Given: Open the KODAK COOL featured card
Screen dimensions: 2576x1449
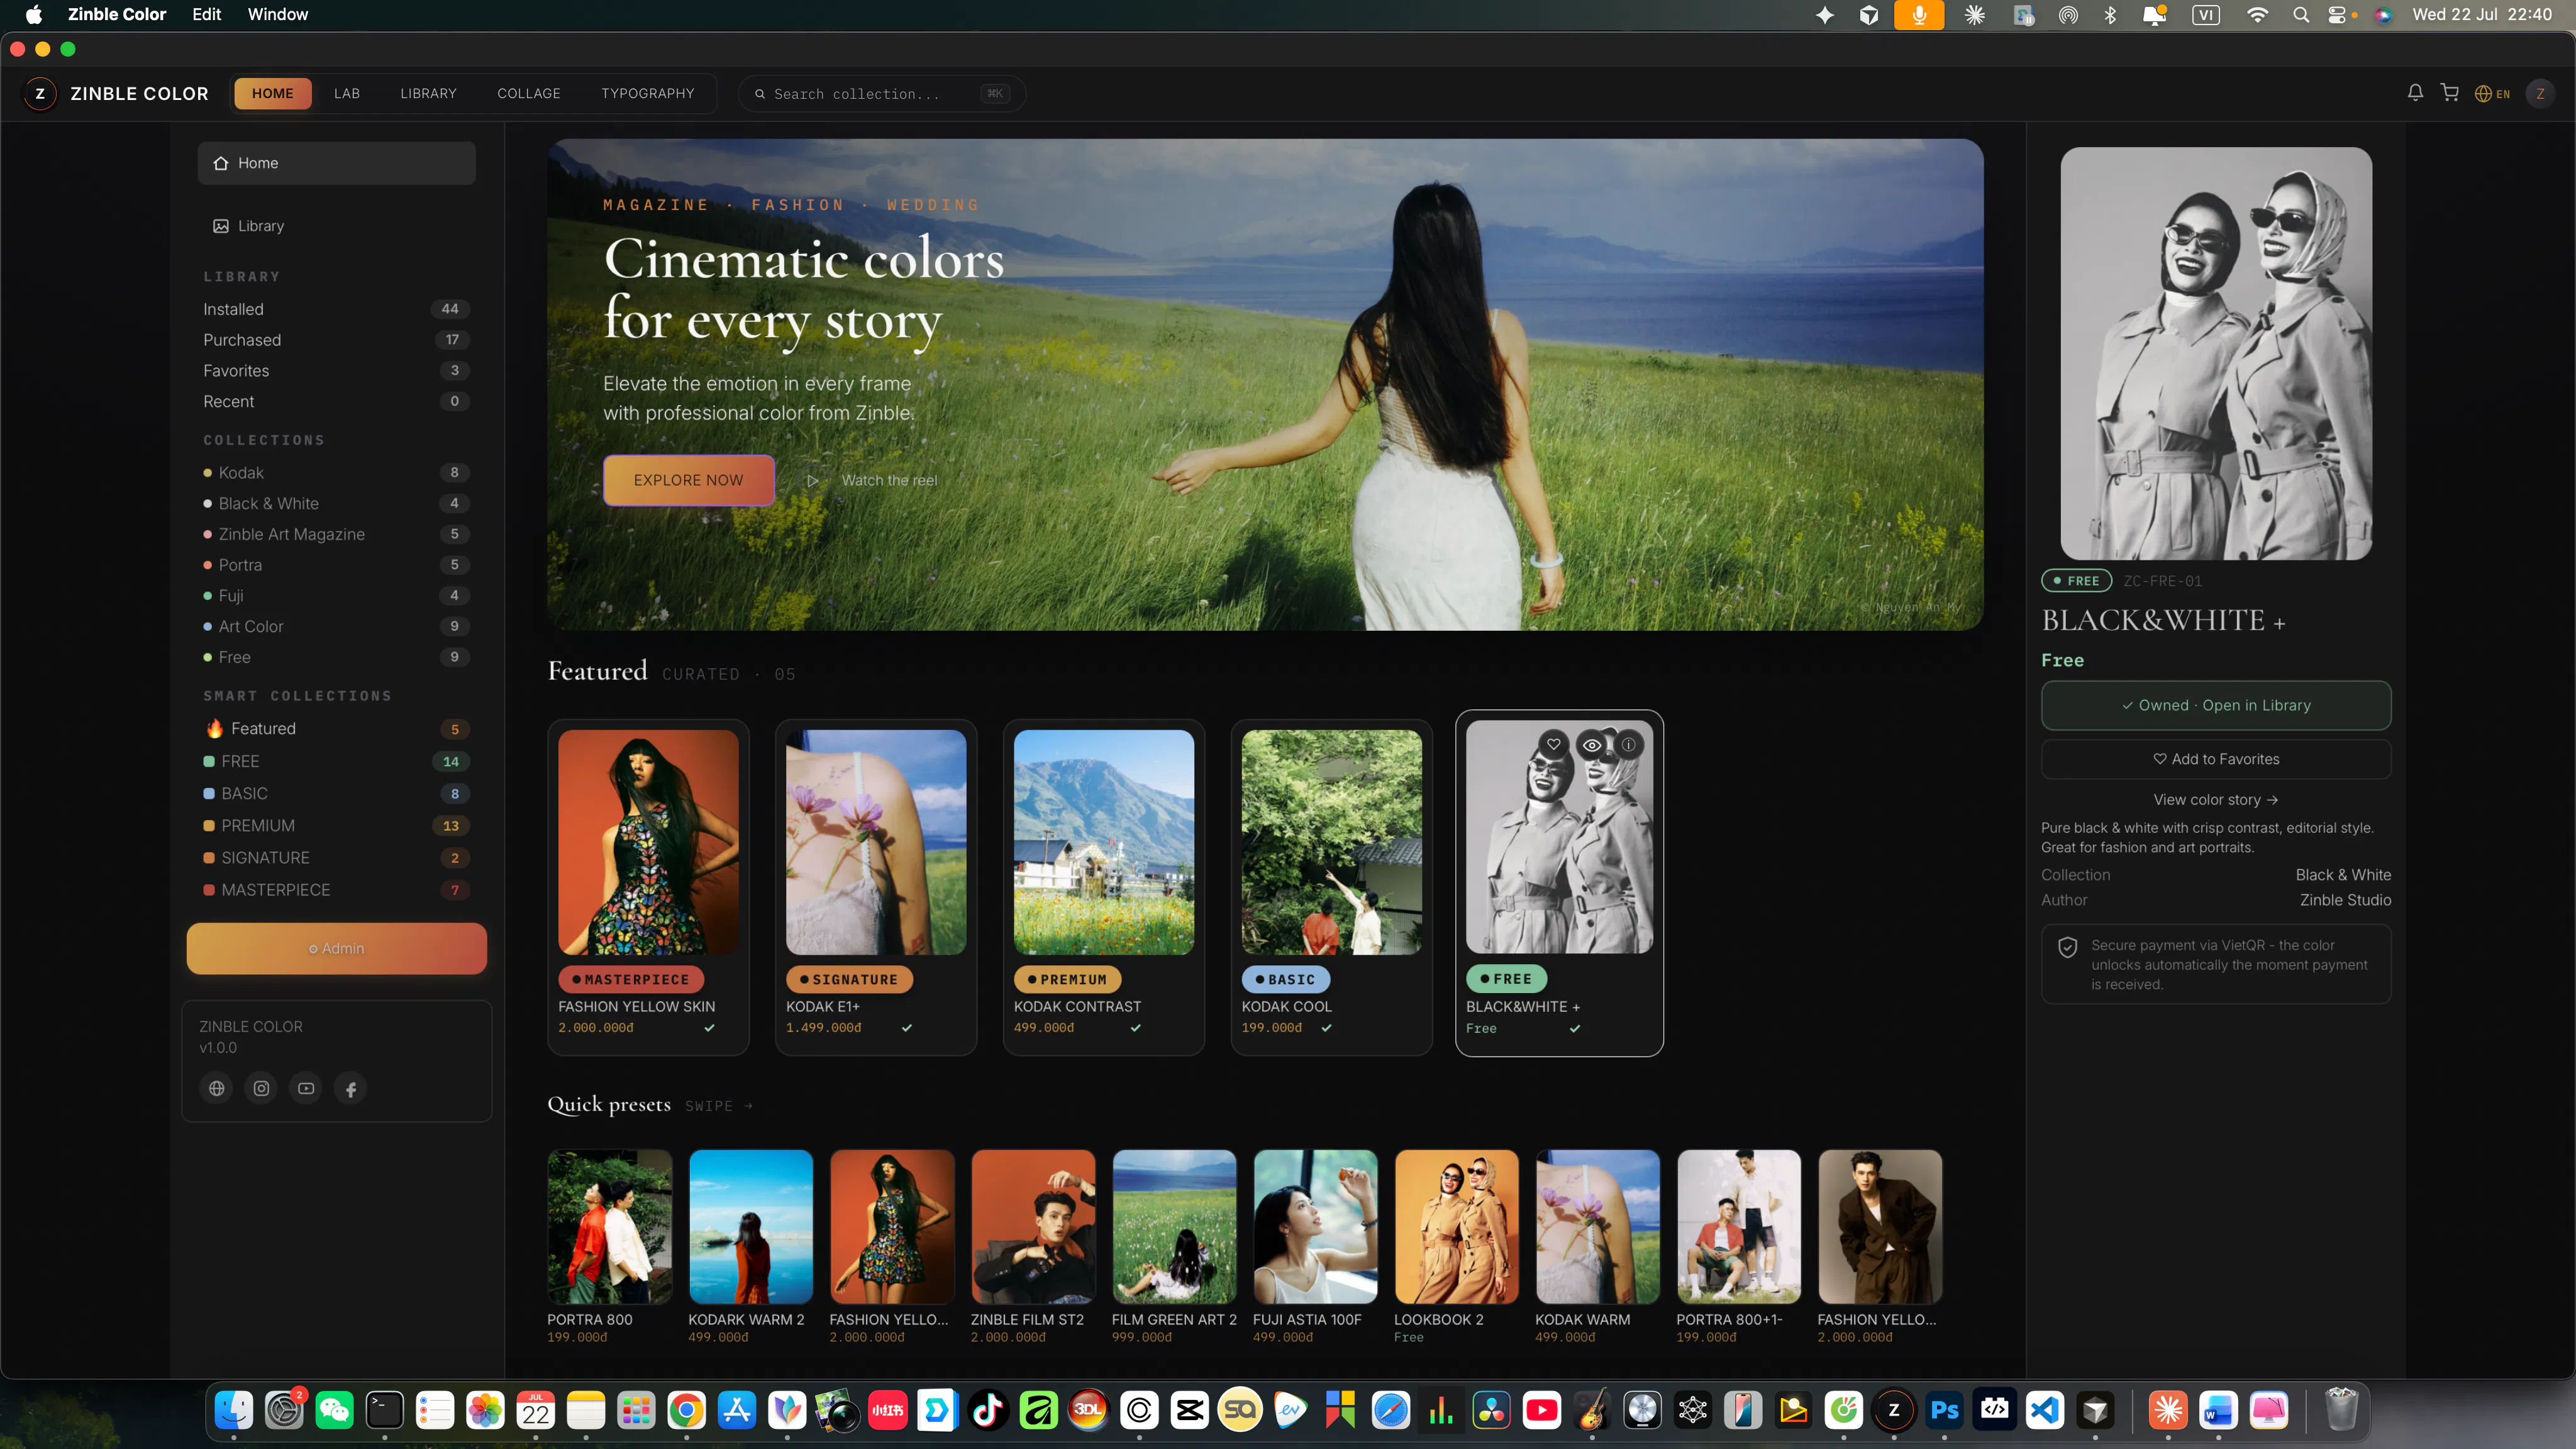Looking at the screenshot, I should (x=1332, y=887).
